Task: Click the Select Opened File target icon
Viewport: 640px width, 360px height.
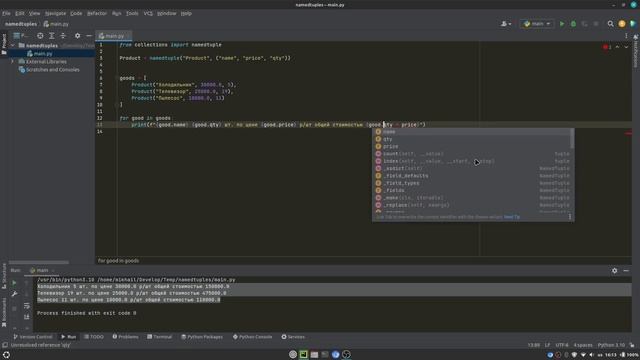Action: click(x=40, y=36)
